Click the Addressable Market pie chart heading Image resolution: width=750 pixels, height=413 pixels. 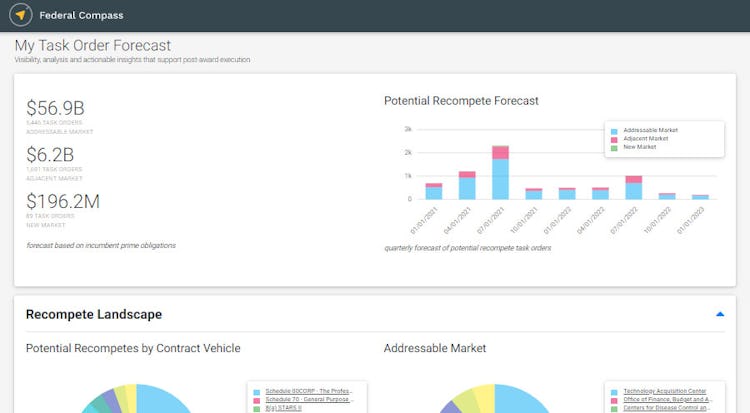[435, 348]
